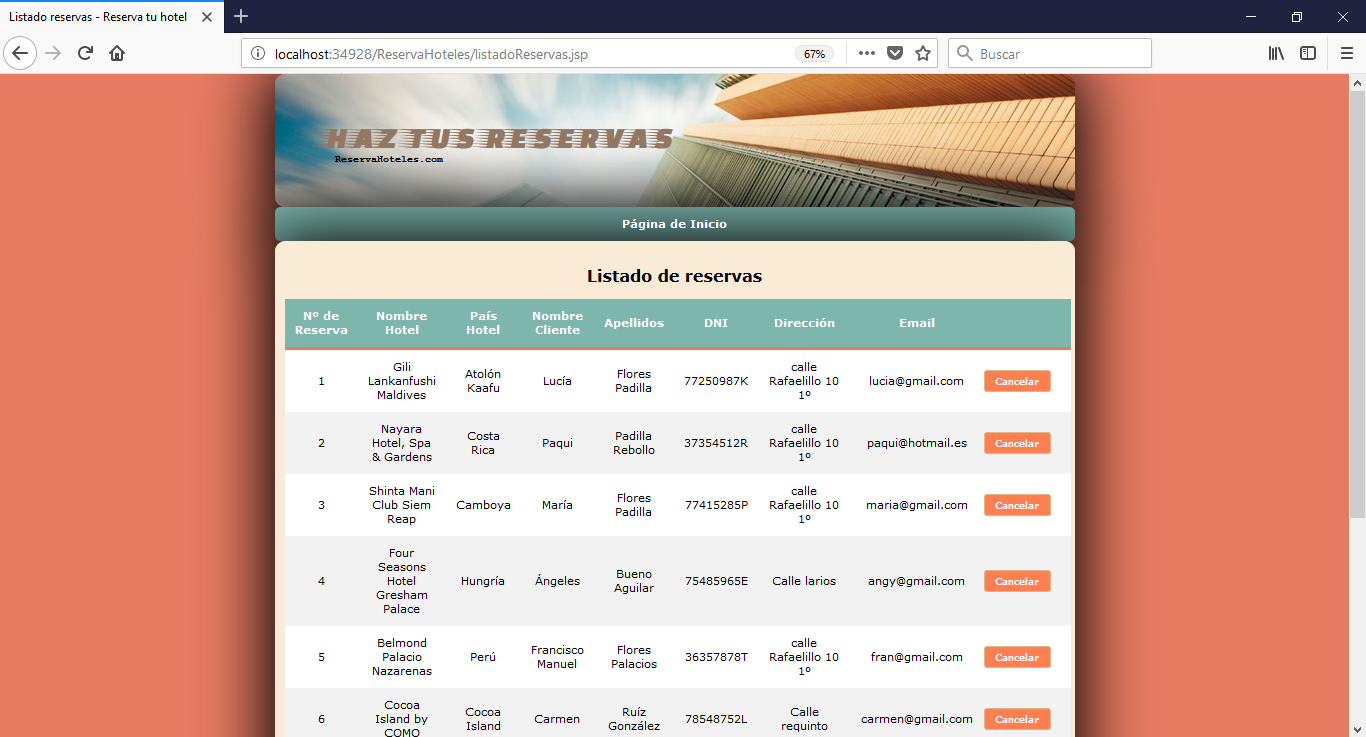Click email angy@gmail.com
This screenshot has height=737, width=1366.
[x=917, y=581]
